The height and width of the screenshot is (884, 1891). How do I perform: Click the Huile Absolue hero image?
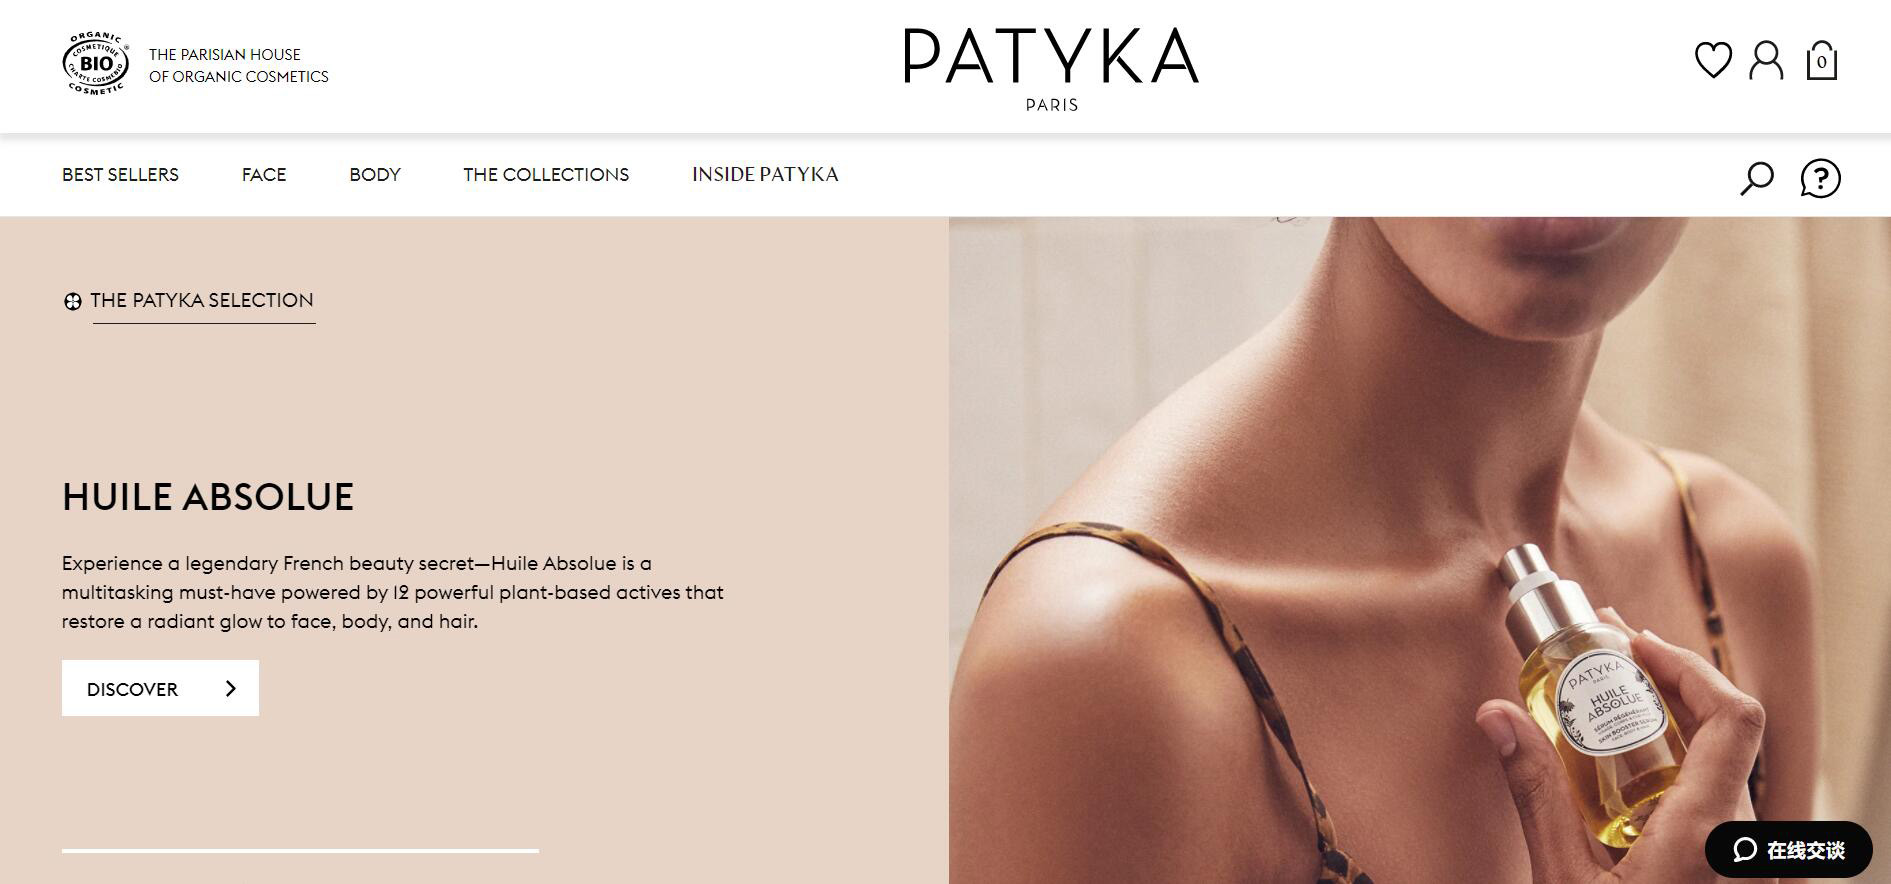[1419, 550]
